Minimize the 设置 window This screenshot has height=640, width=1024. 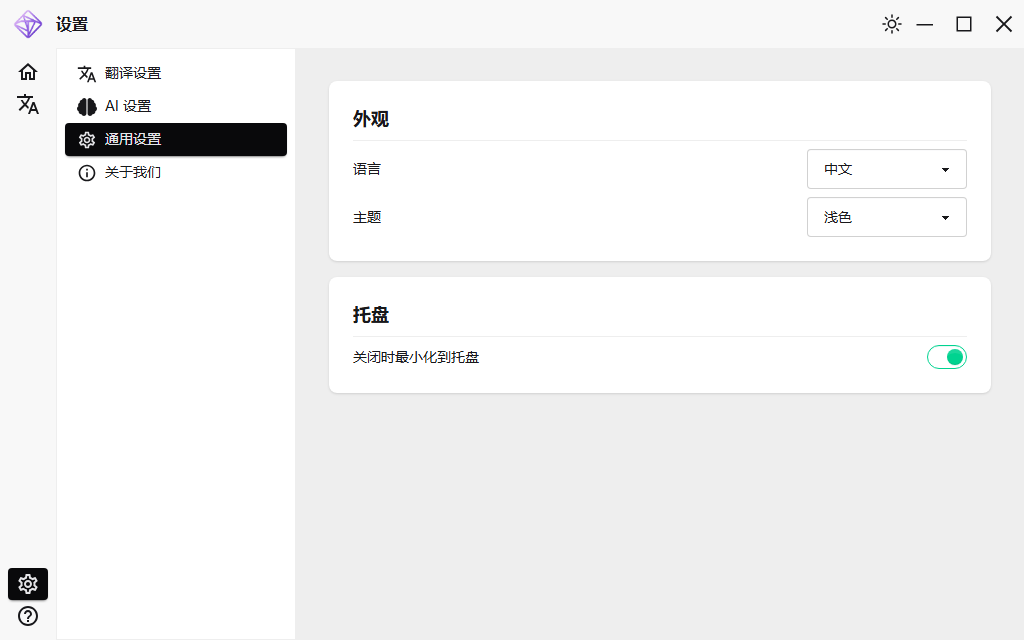point(925,24)
